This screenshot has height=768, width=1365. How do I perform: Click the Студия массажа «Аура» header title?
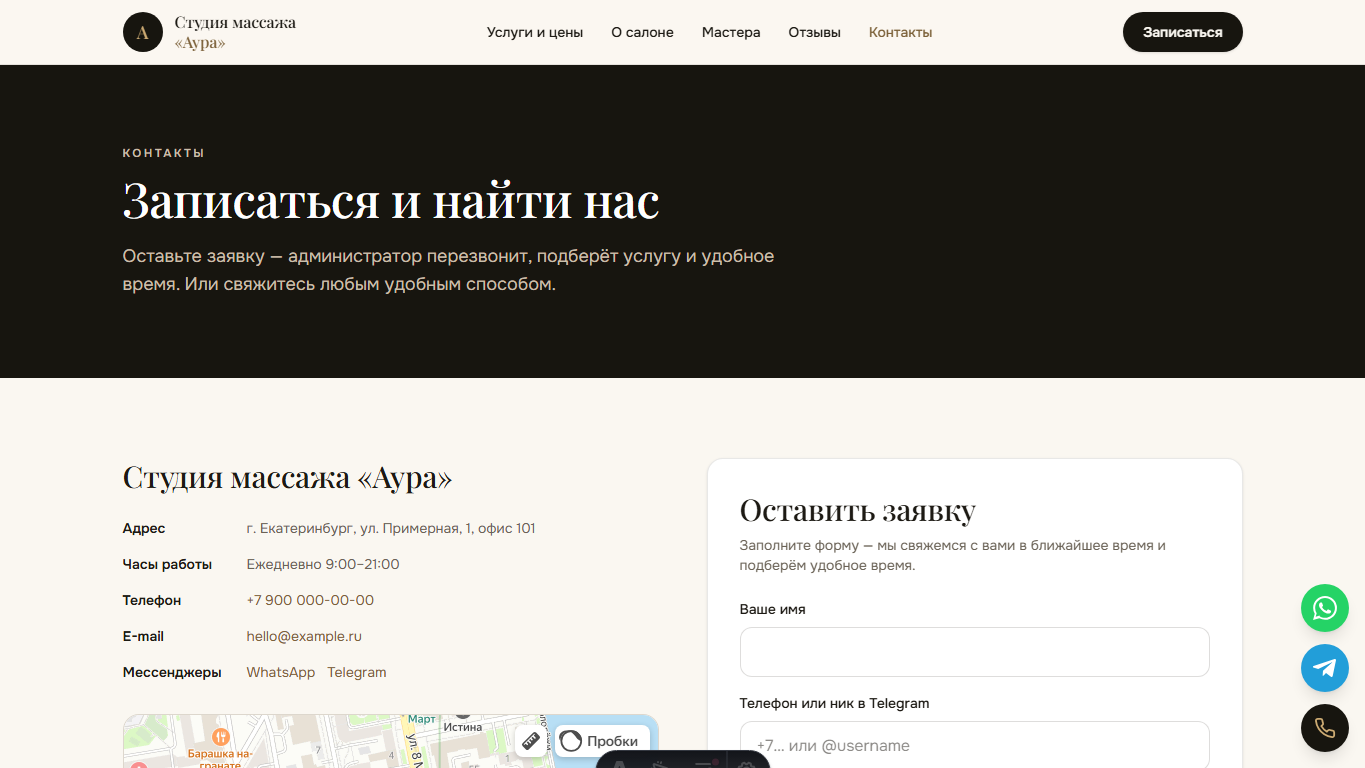(235, 32)
